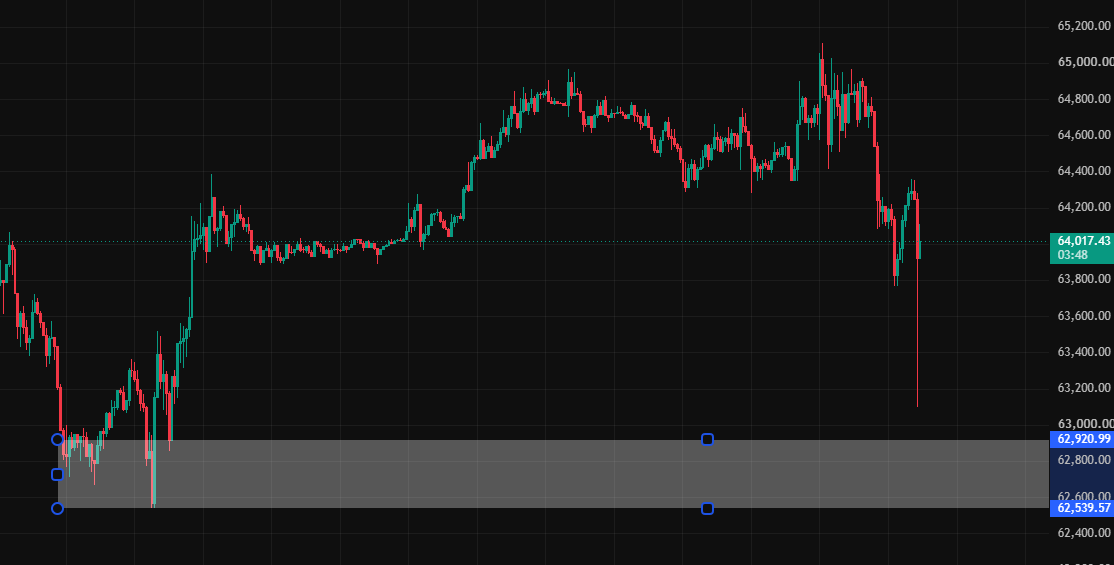This screenshot has width=1114, height=565.
Task: Click the 63,200.00 price axis label
Action: point(1083,388)
